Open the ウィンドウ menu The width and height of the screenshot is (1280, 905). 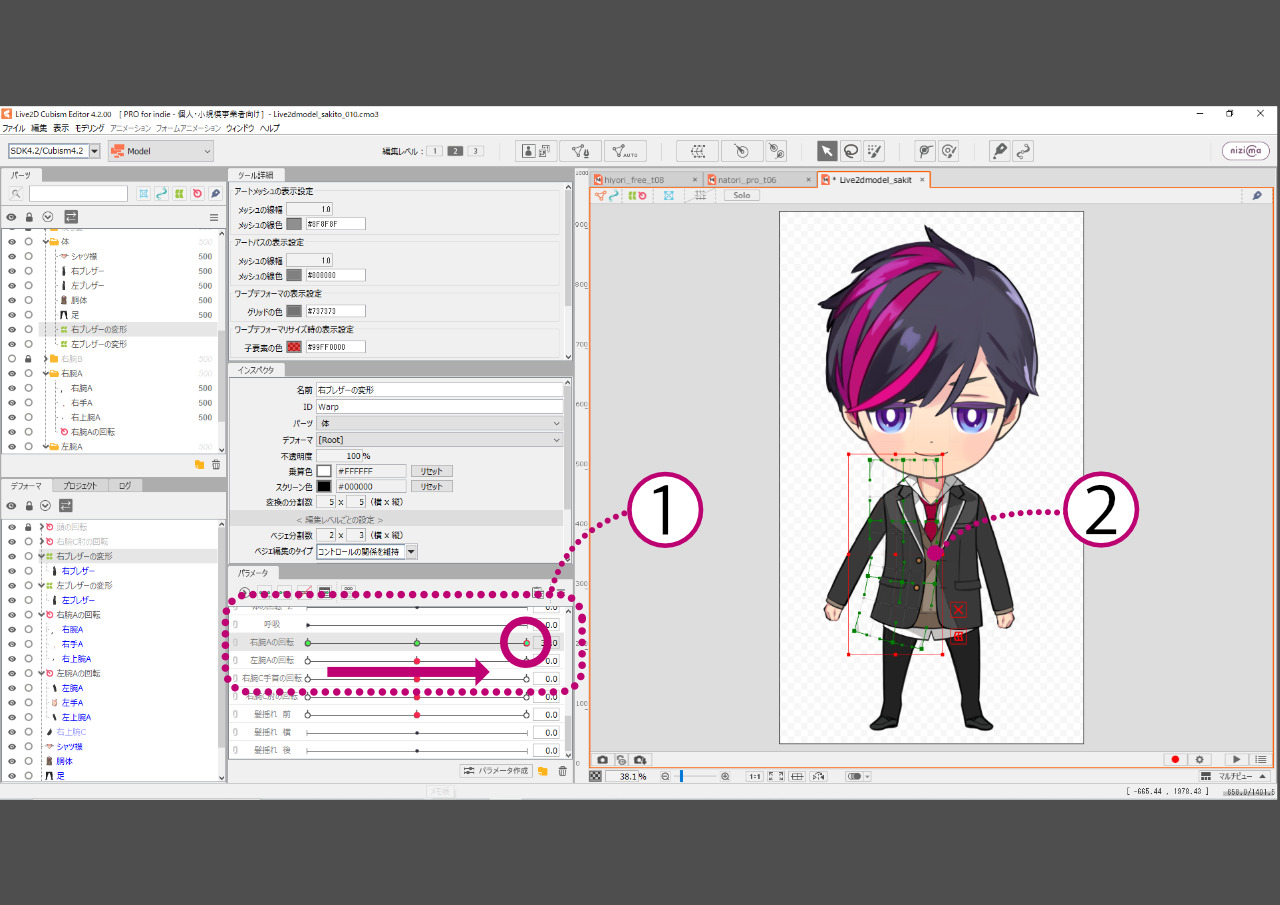[239, 128]
